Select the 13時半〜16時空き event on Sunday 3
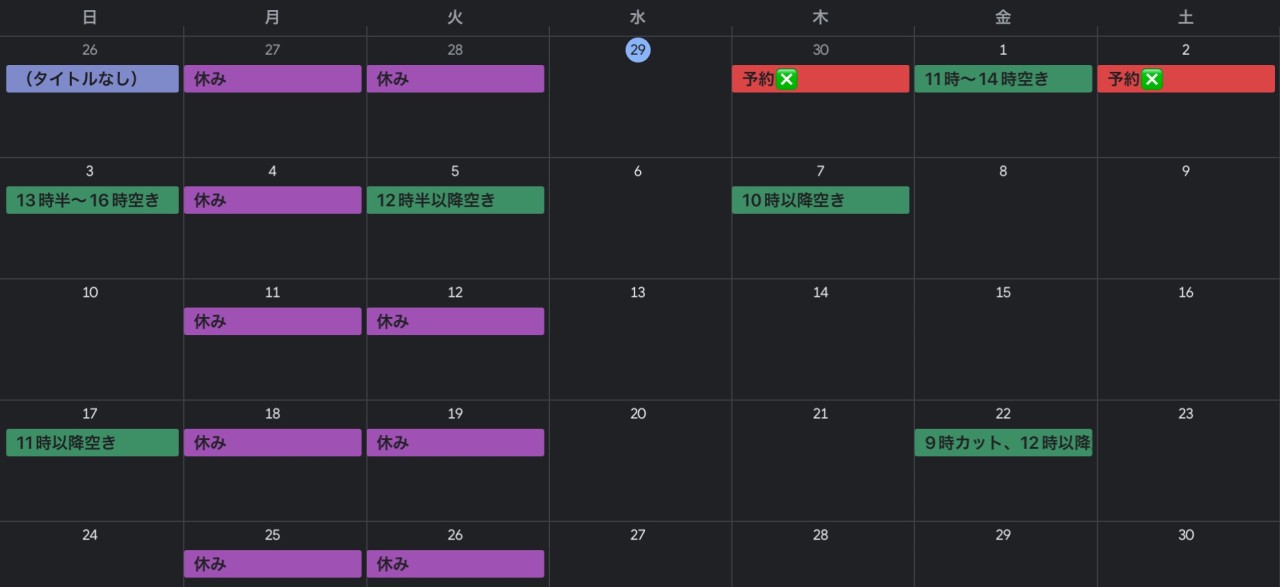The image size is (1280, 587). point(92,200)
